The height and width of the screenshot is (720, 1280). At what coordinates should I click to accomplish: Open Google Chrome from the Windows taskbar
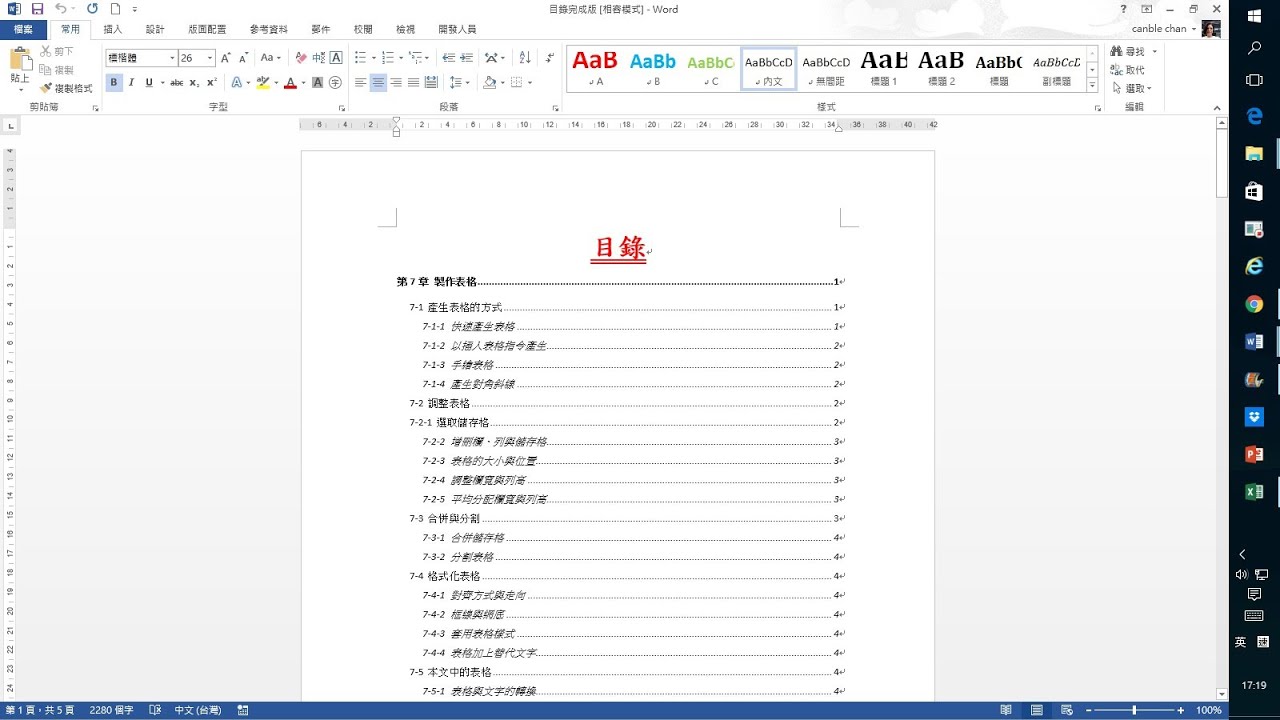click(x=1254, y=305)
